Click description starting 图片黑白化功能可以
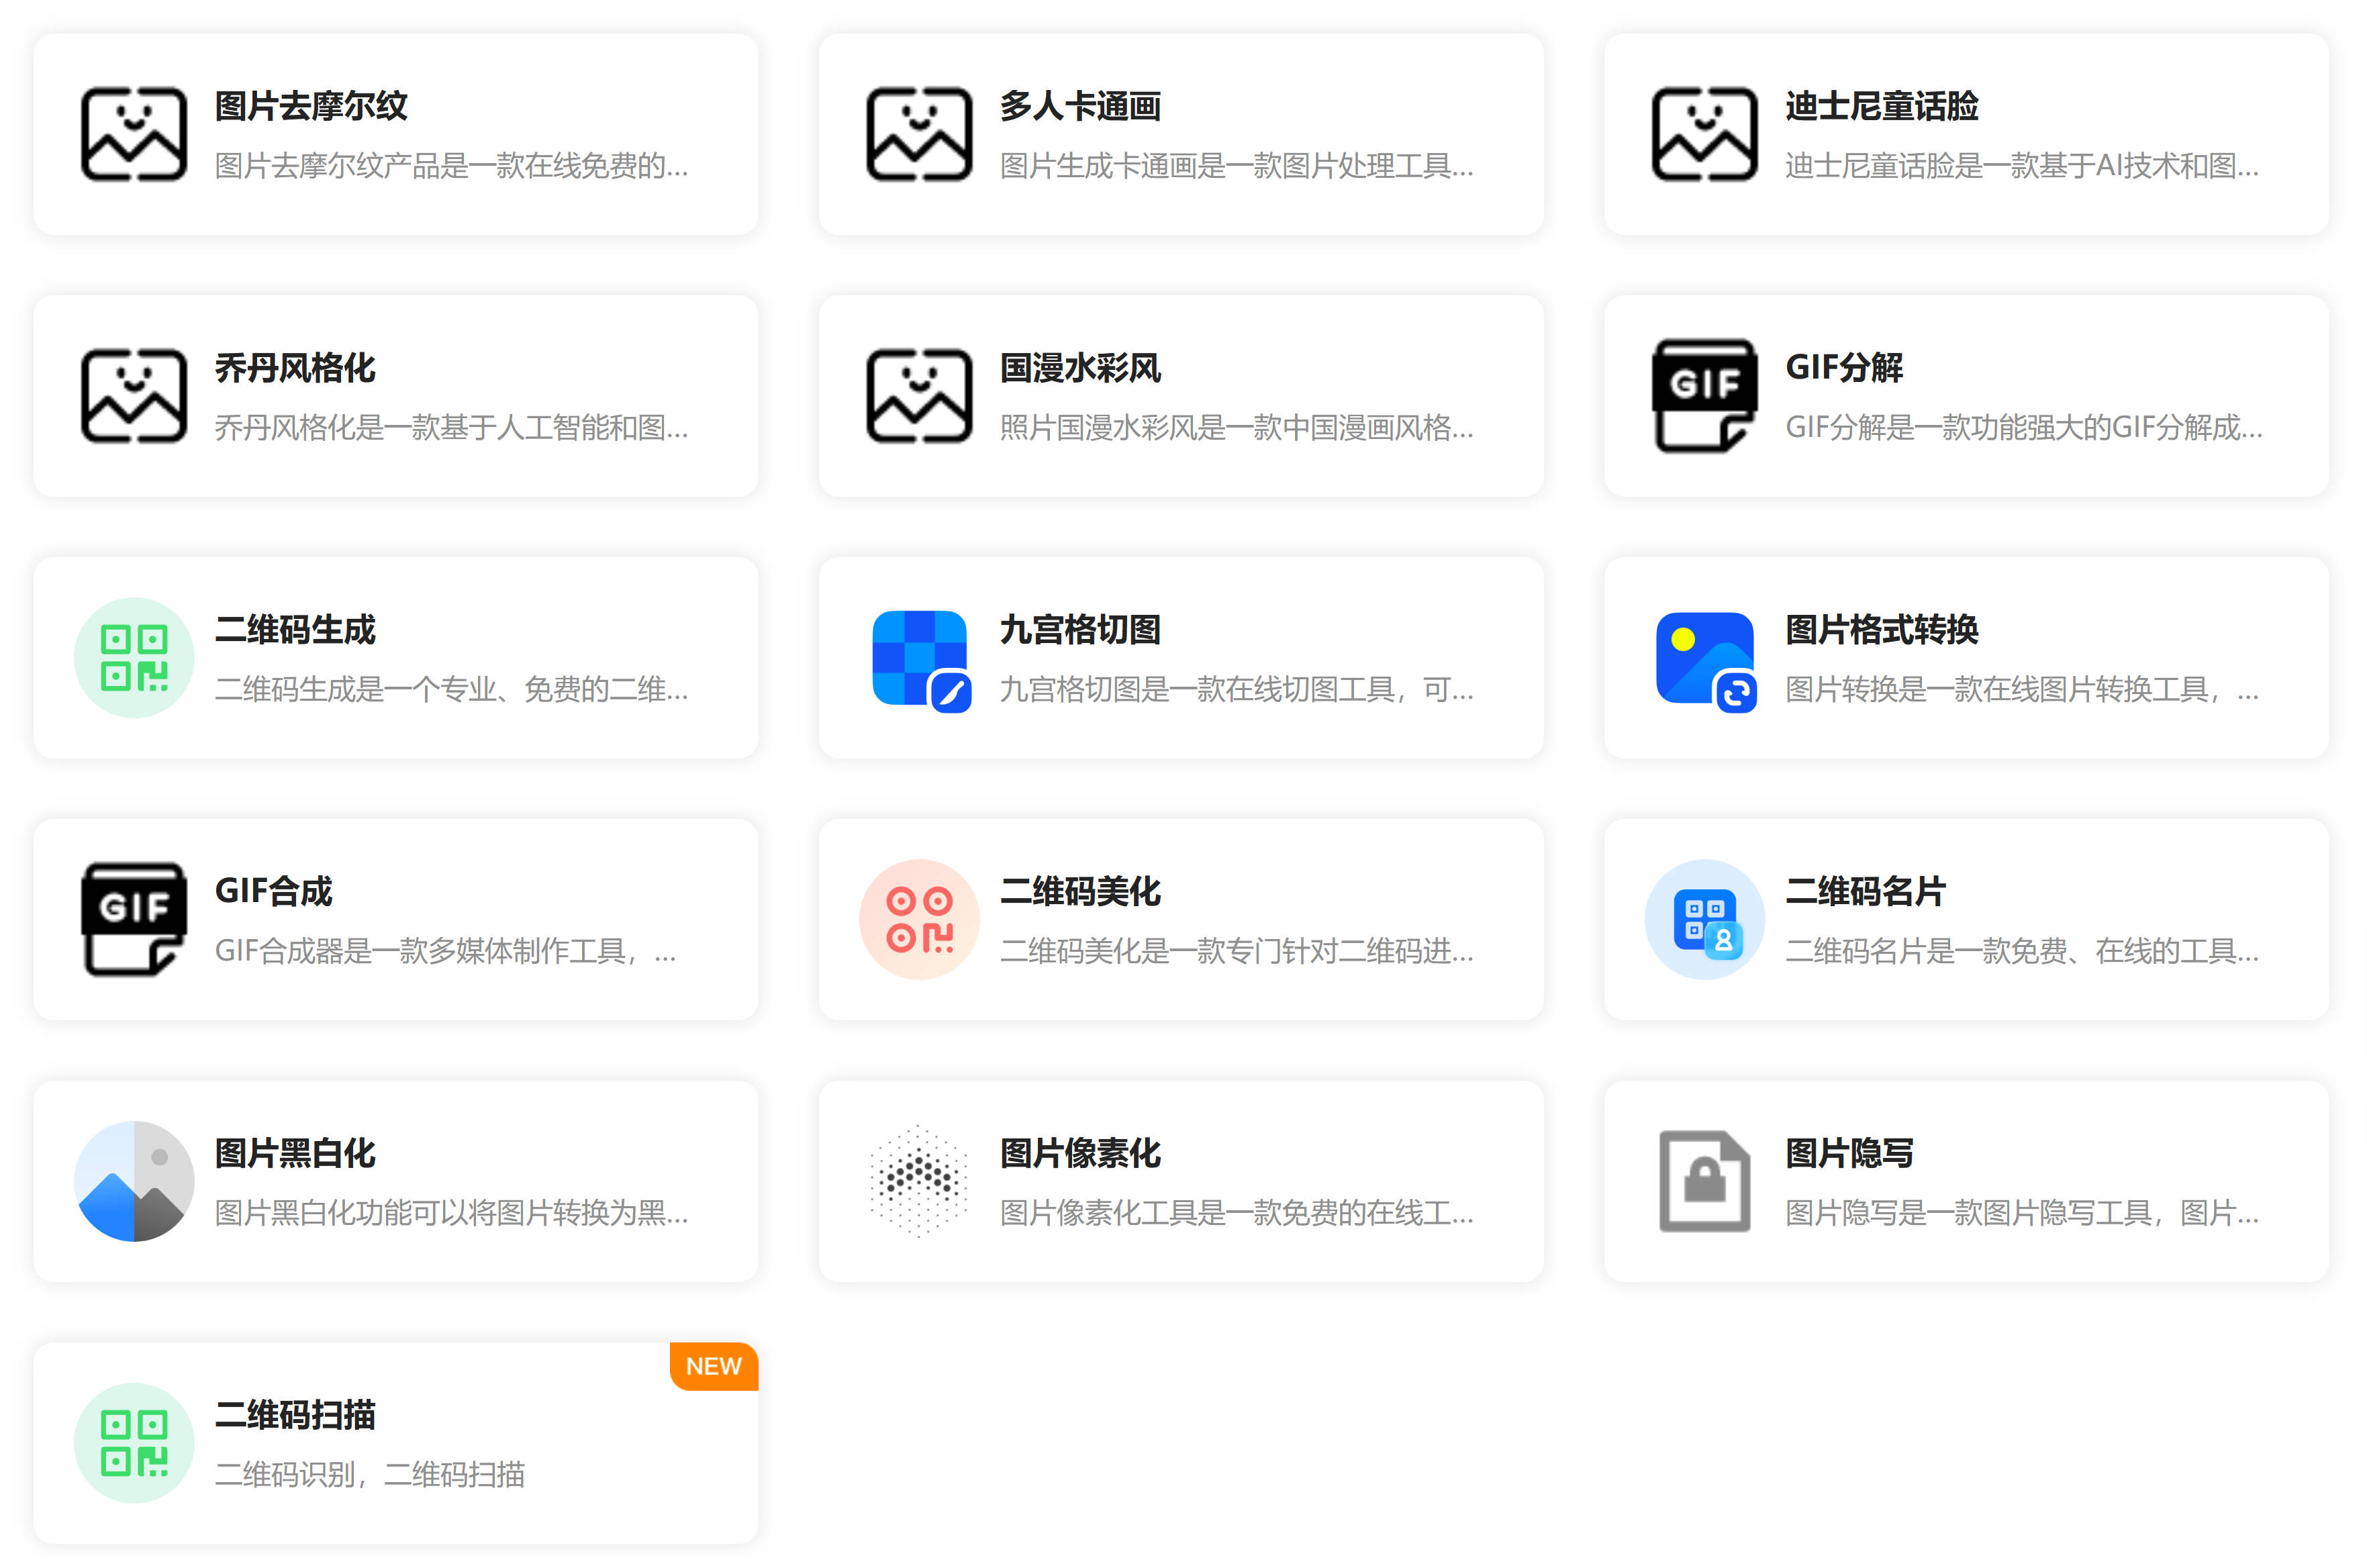Screen dimensions: 2367x1568 click(451, 1213)
